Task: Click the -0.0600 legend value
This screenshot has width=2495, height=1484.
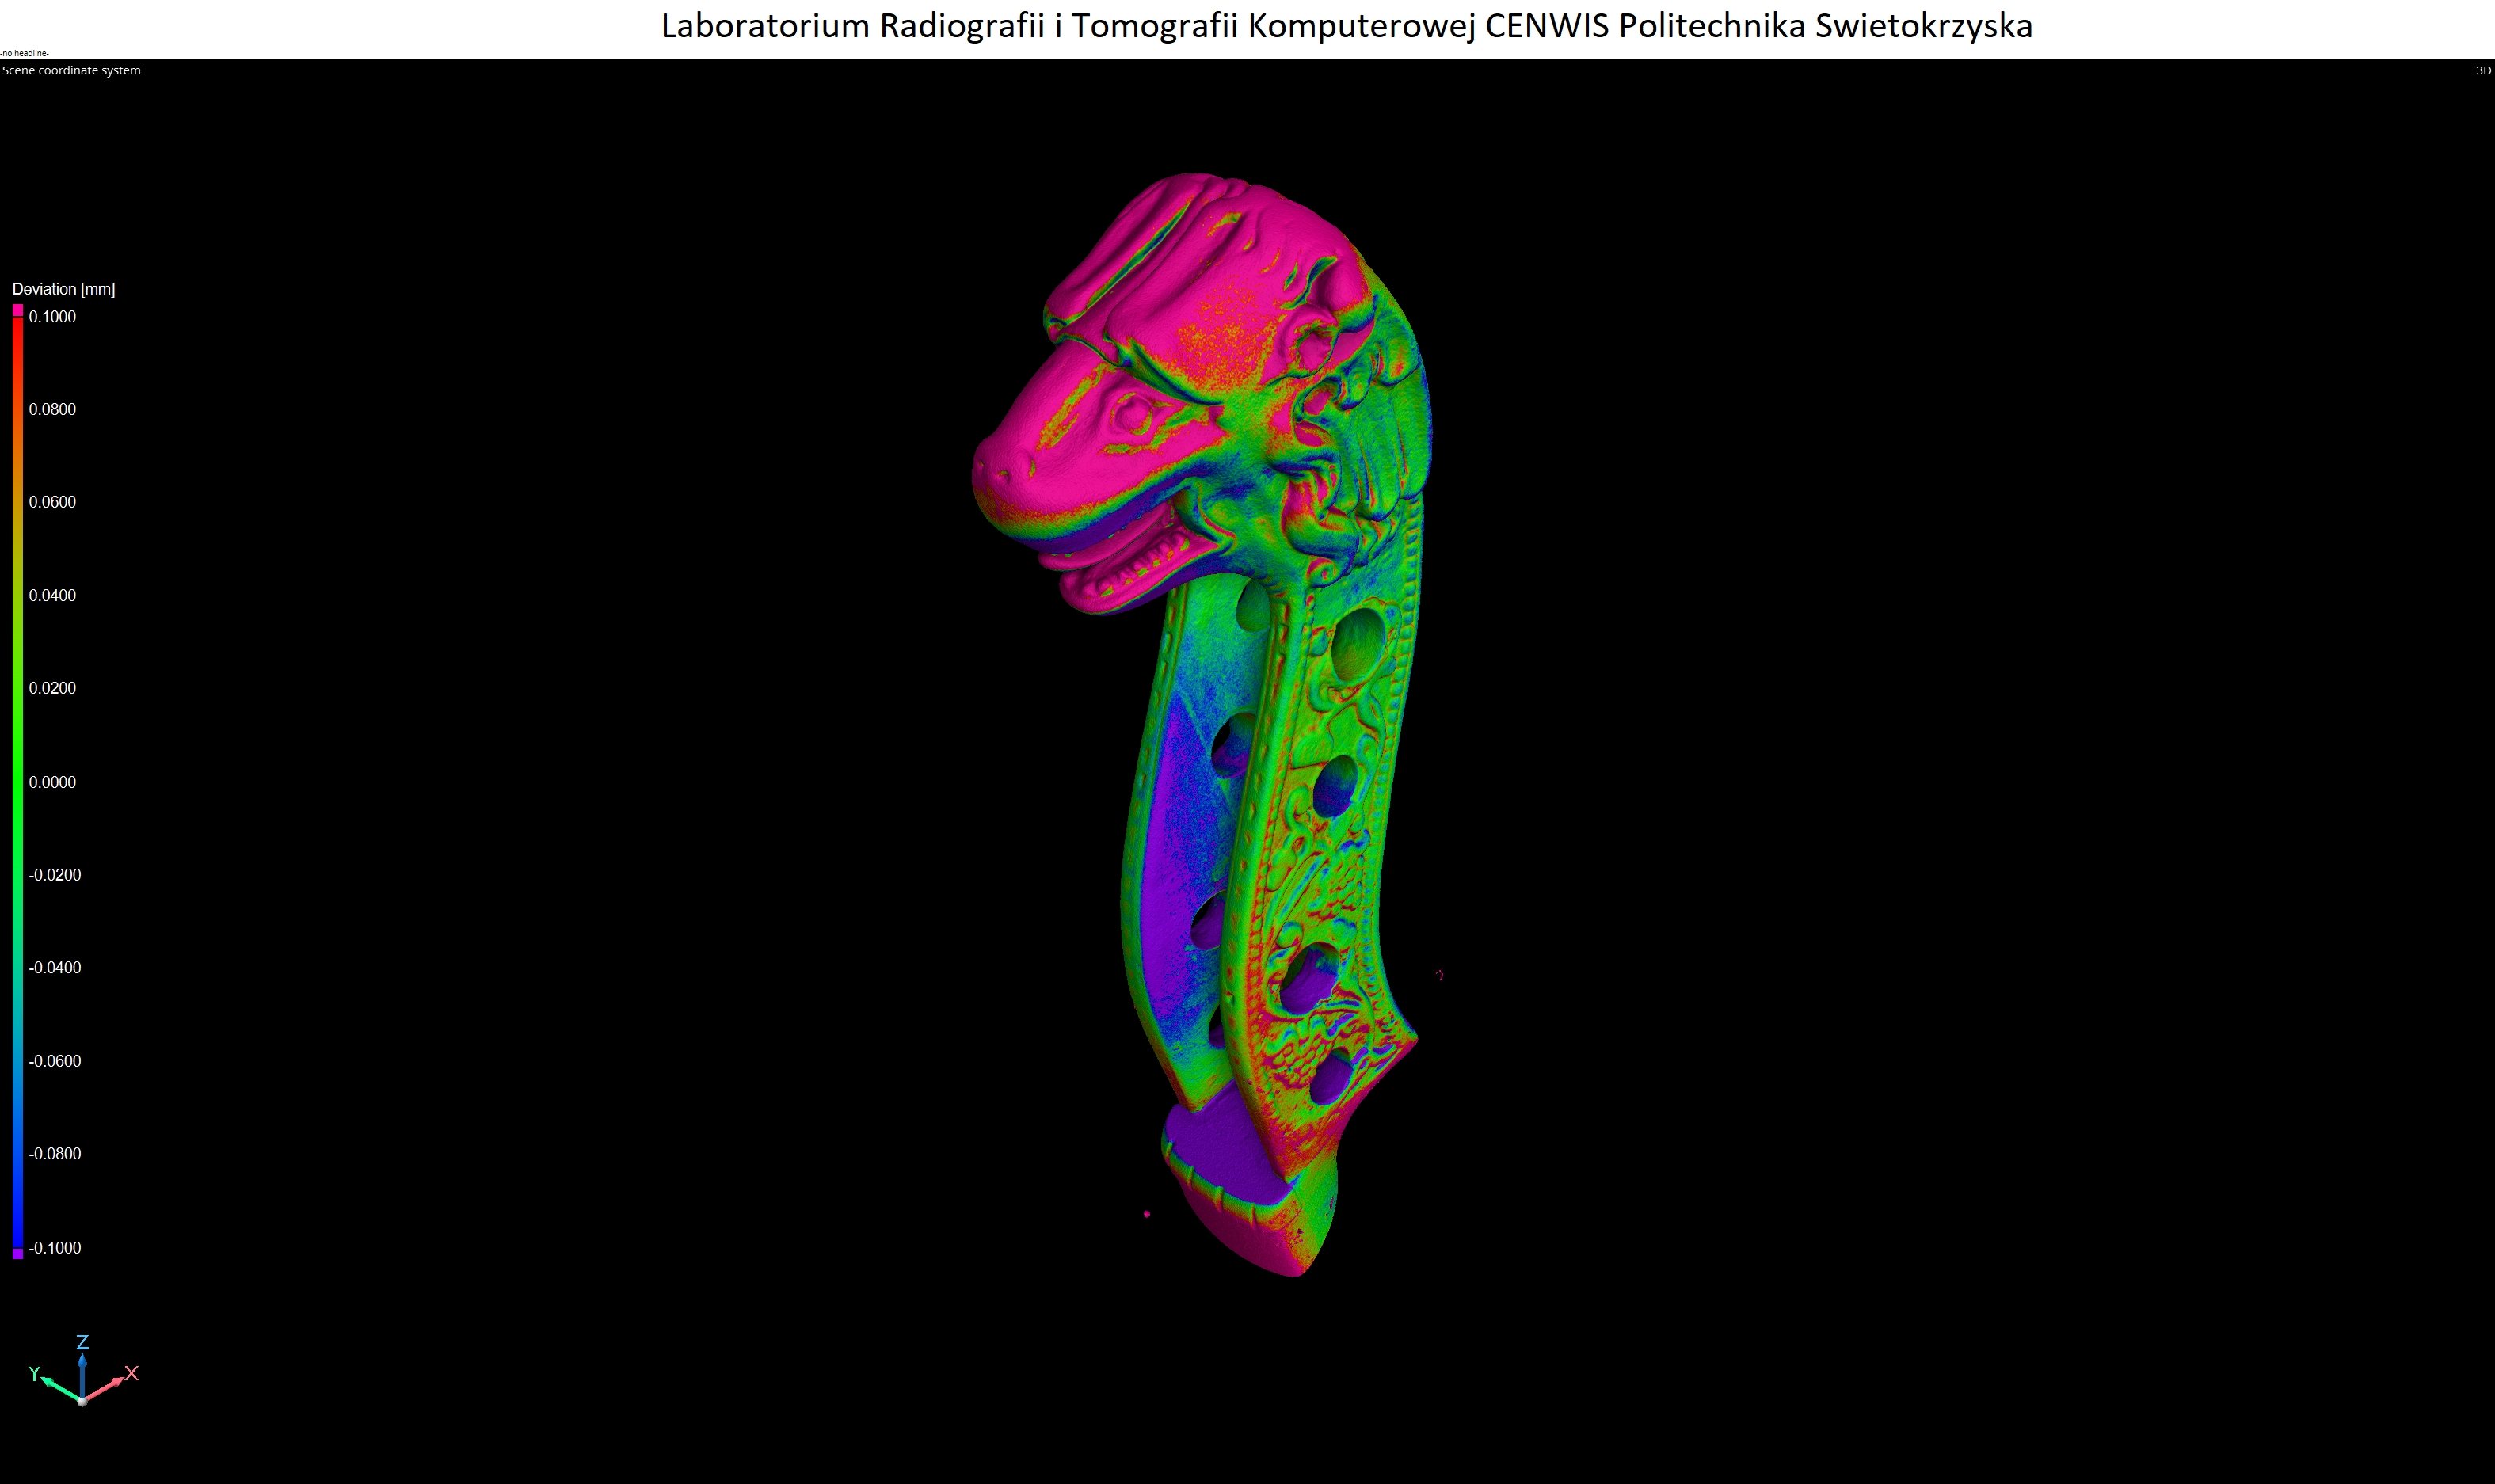Action: 55,1061
